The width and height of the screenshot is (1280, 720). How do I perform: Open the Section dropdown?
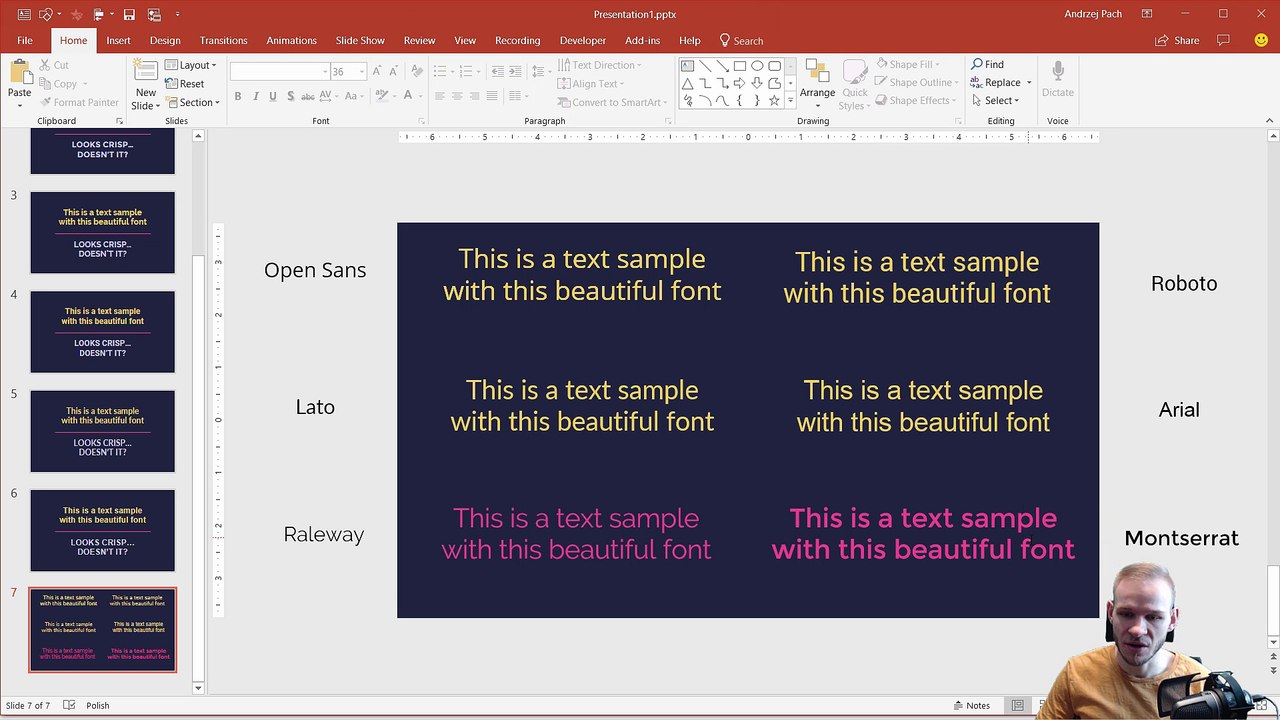tap(192, 102)
